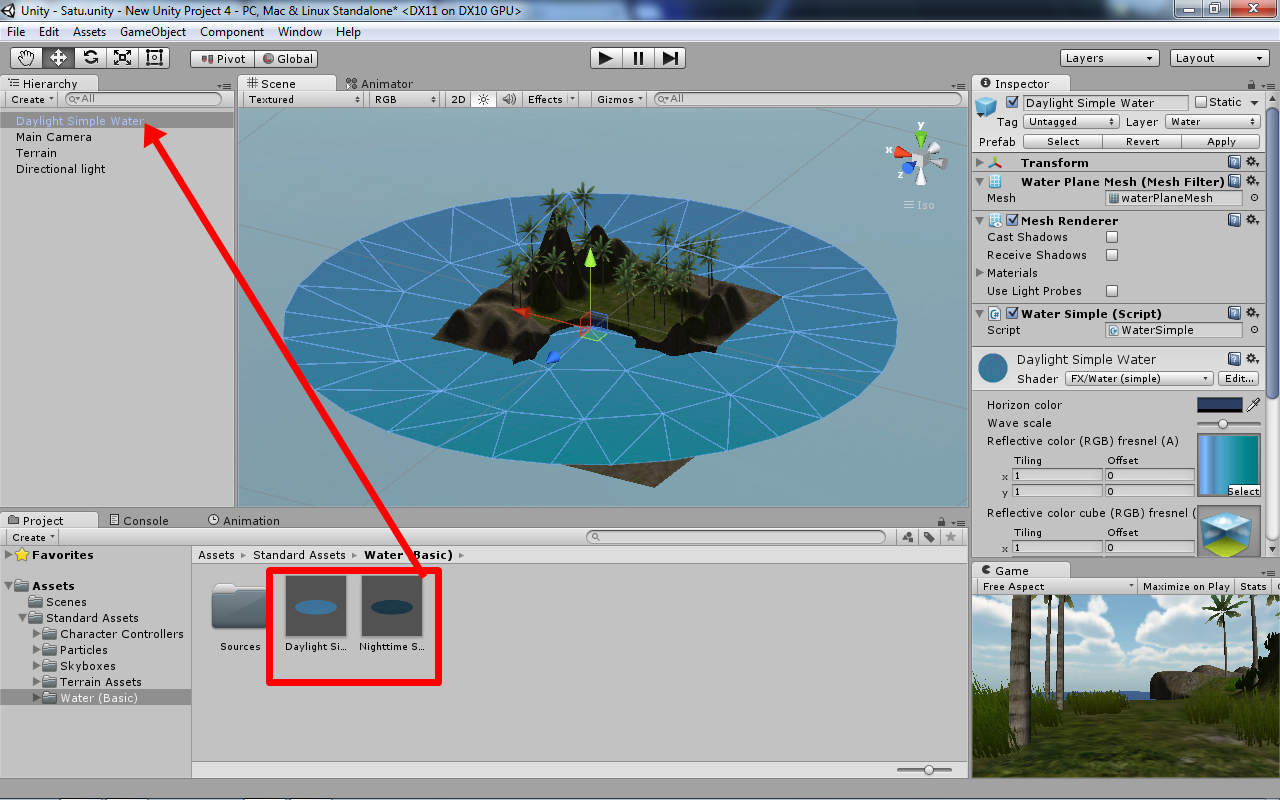Open the Shader dropdown showing FX/Water (simple)
Viewport: 1280px width, 800px height.
[1139, 378]
